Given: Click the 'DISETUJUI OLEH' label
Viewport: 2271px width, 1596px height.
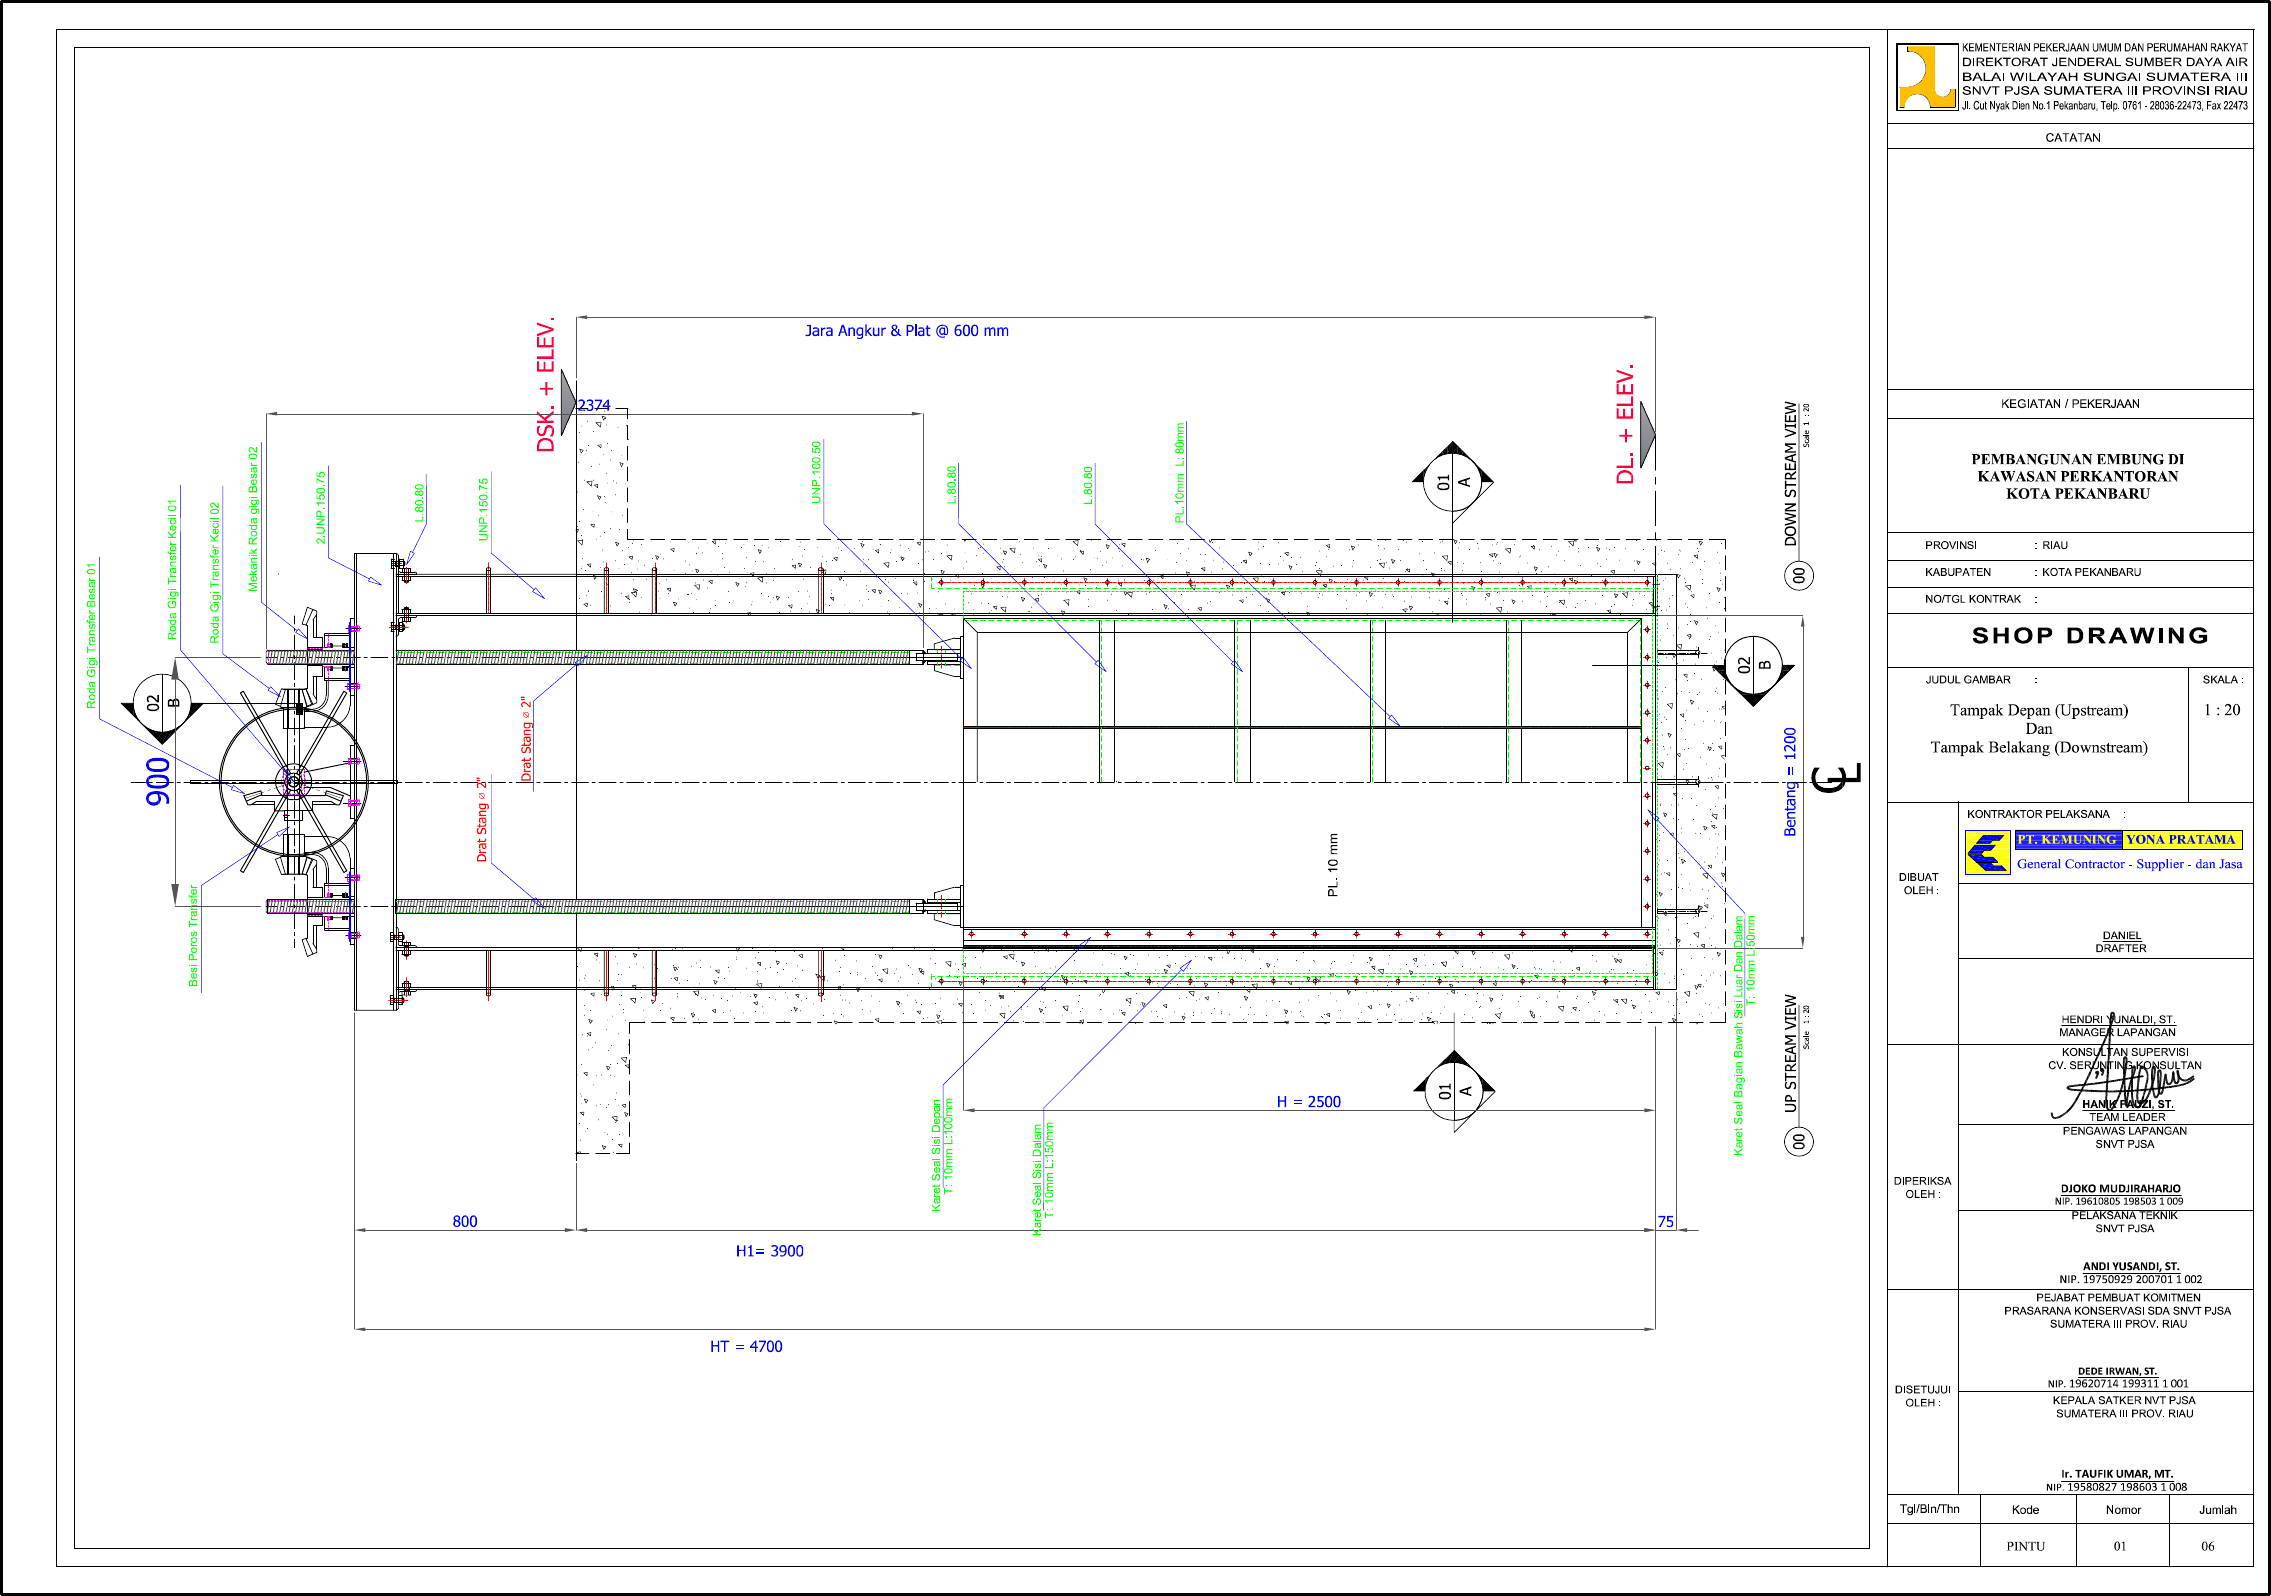Looking at the screenshot, I should coord(1923,1396).
